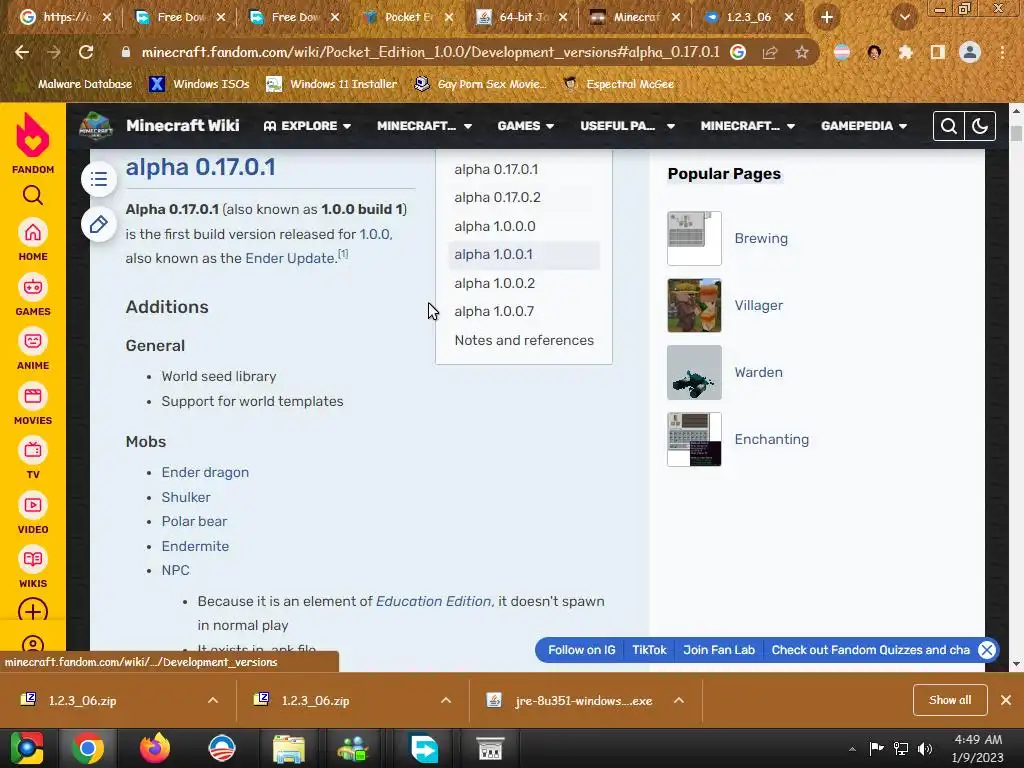
Task: Select alpha 1.0.0.1 in contents list
Action: (494, 255)
